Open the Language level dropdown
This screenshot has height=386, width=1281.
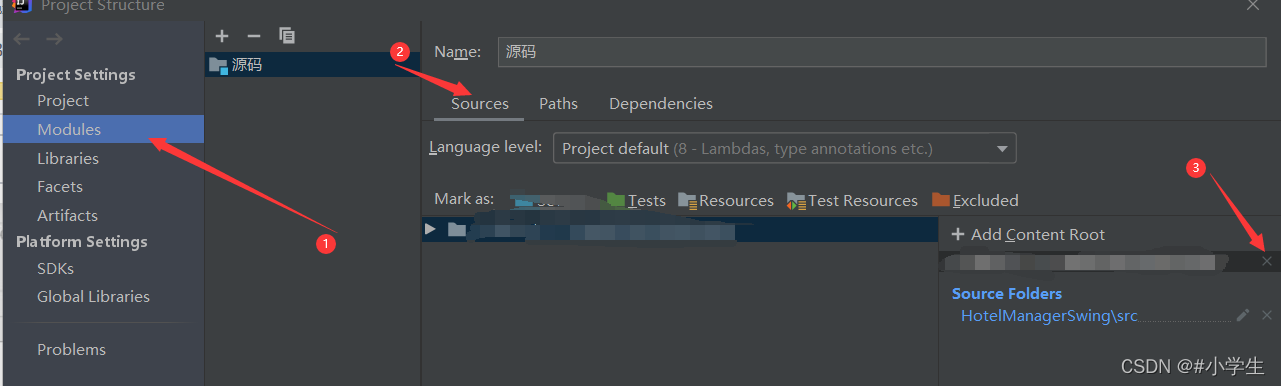tap(785, 148)
